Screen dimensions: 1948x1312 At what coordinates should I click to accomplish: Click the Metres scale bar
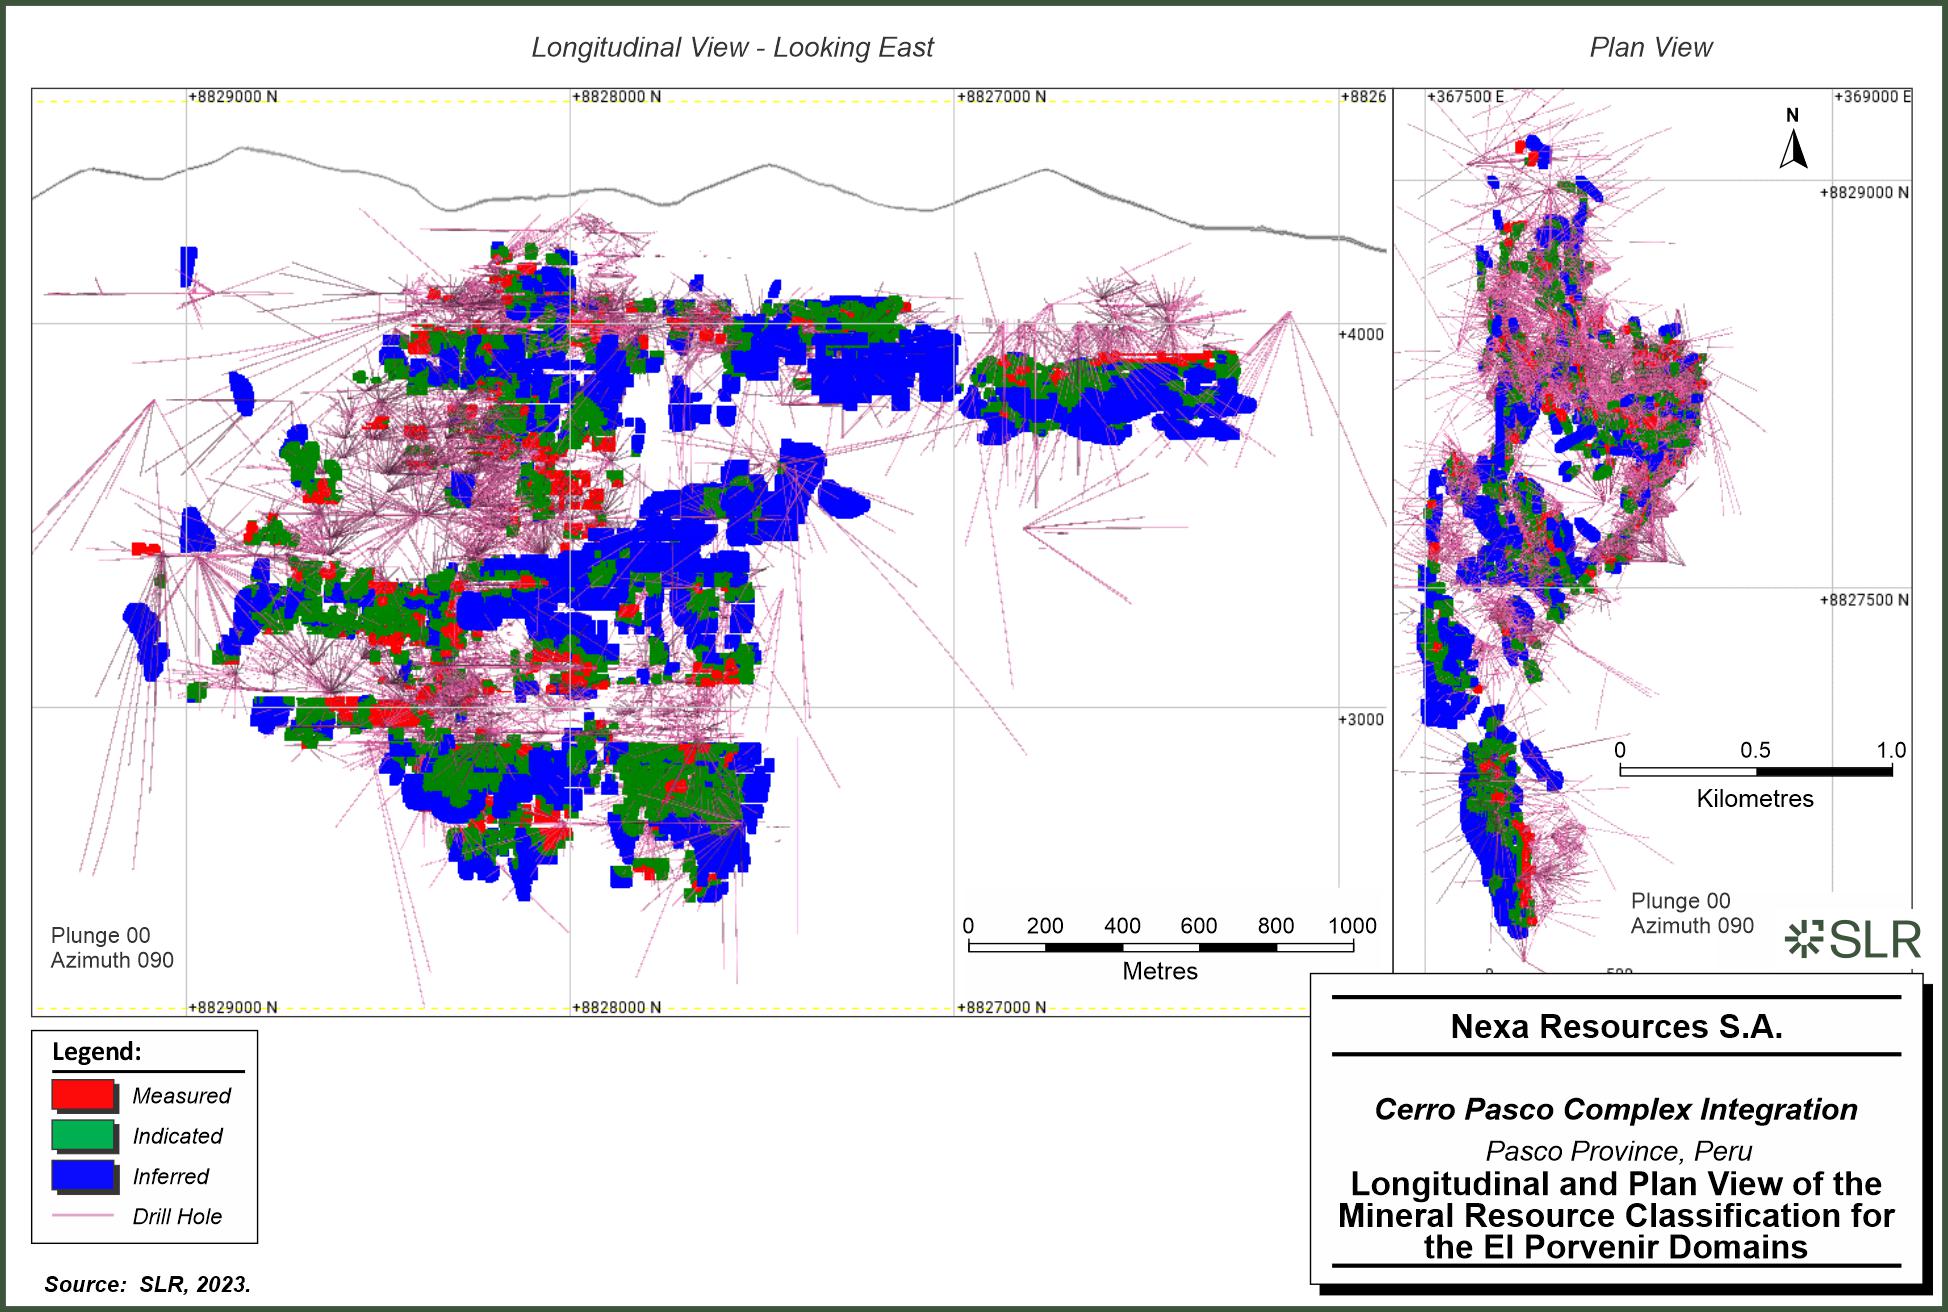tap(1160, 946)
